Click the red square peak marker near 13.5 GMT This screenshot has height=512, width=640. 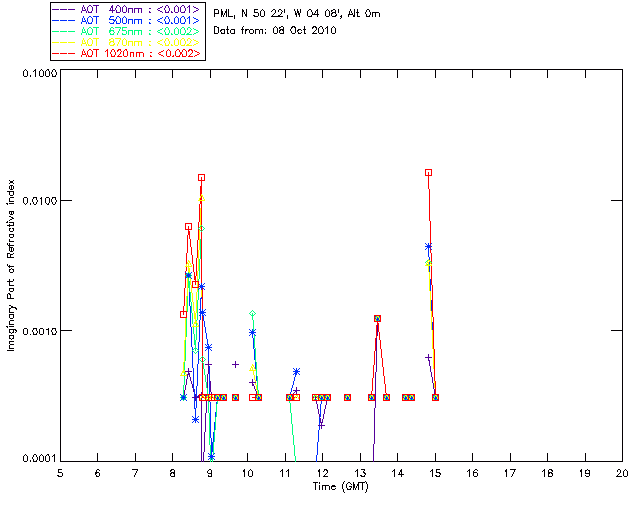[x=377, y=318]
